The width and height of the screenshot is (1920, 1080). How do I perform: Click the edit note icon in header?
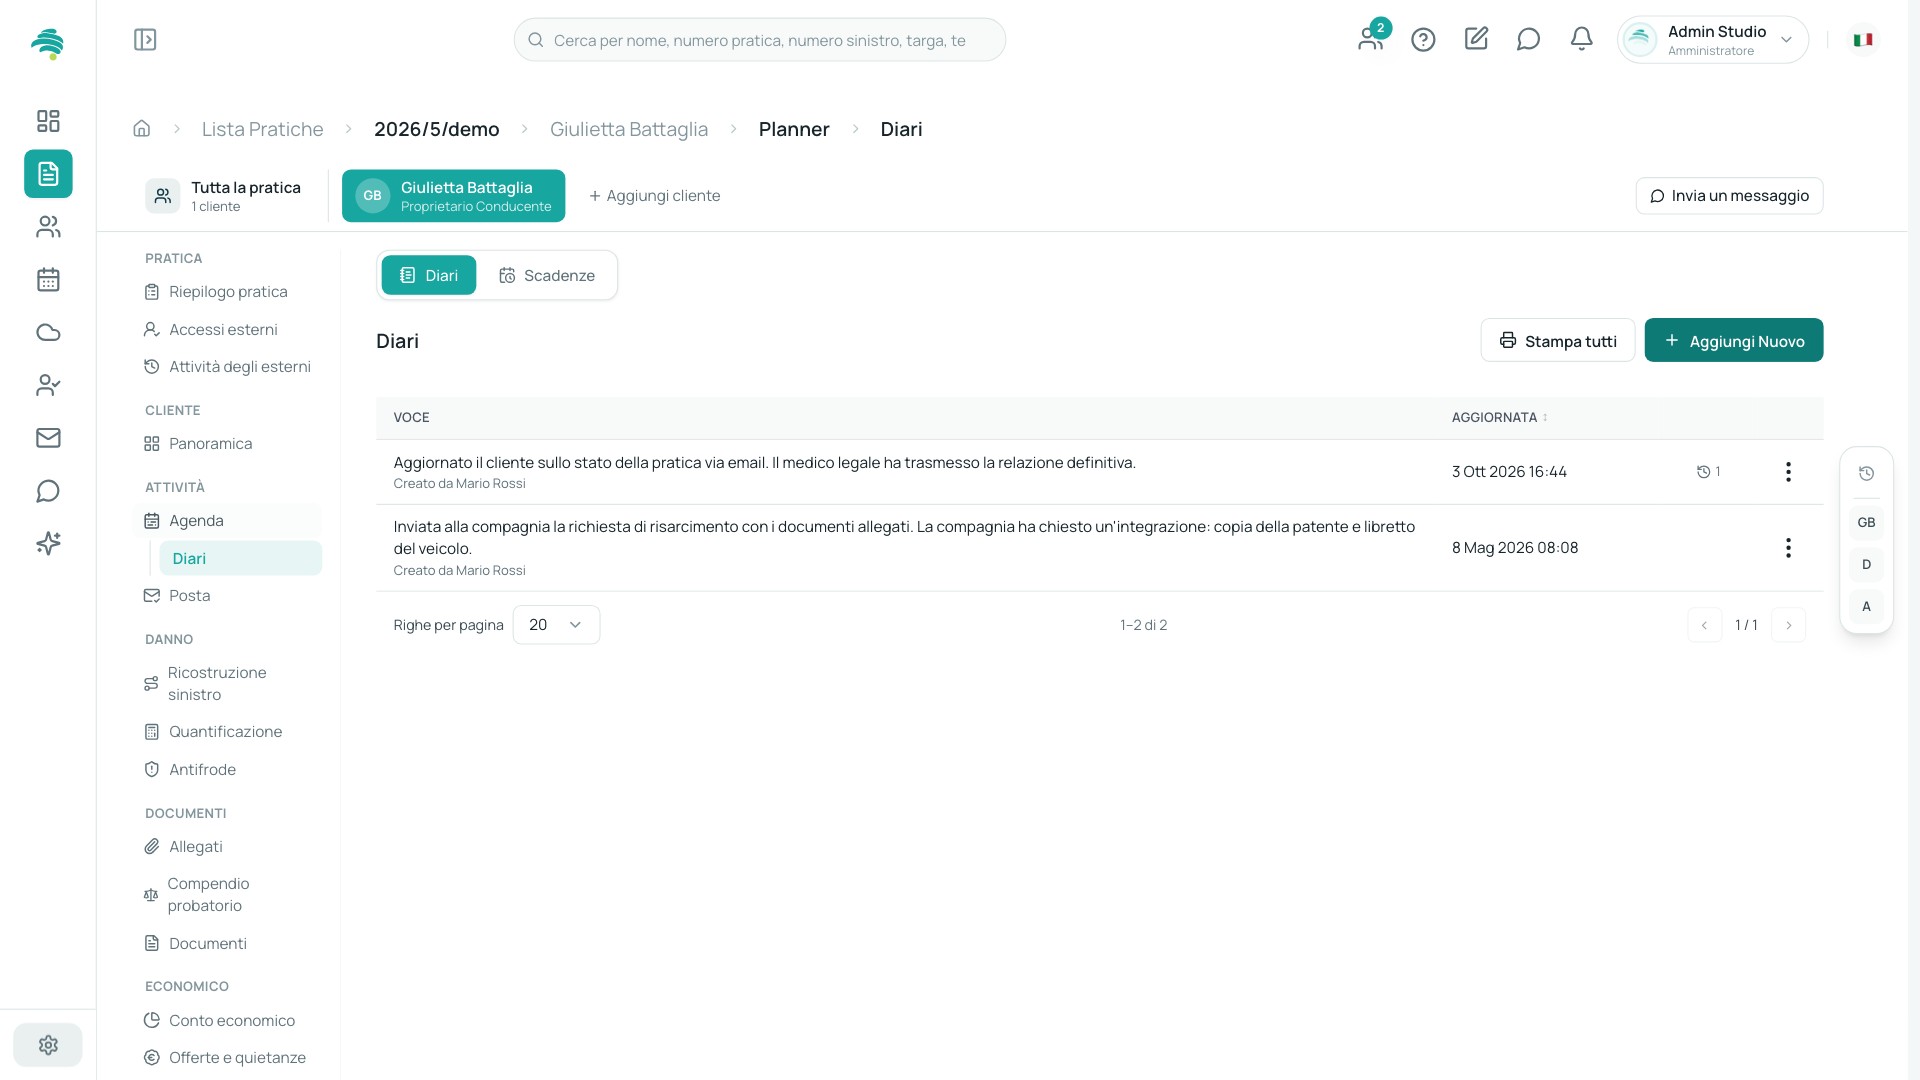coord(1476,39)
